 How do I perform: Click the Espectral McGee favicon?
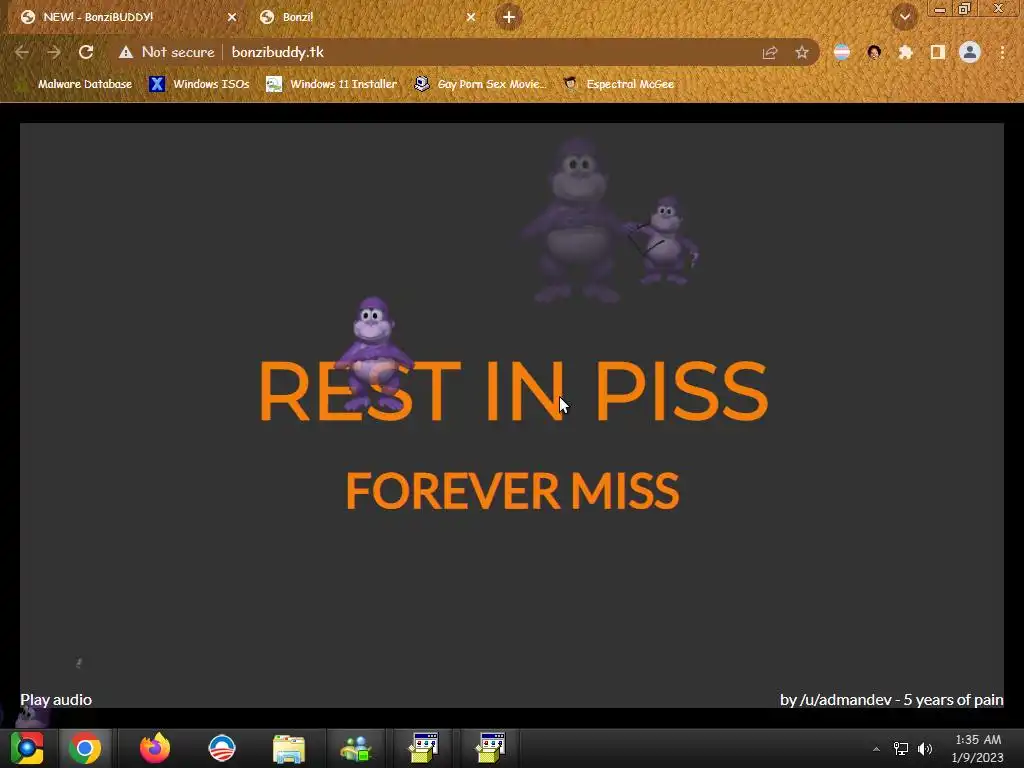(x=570, y=84)
